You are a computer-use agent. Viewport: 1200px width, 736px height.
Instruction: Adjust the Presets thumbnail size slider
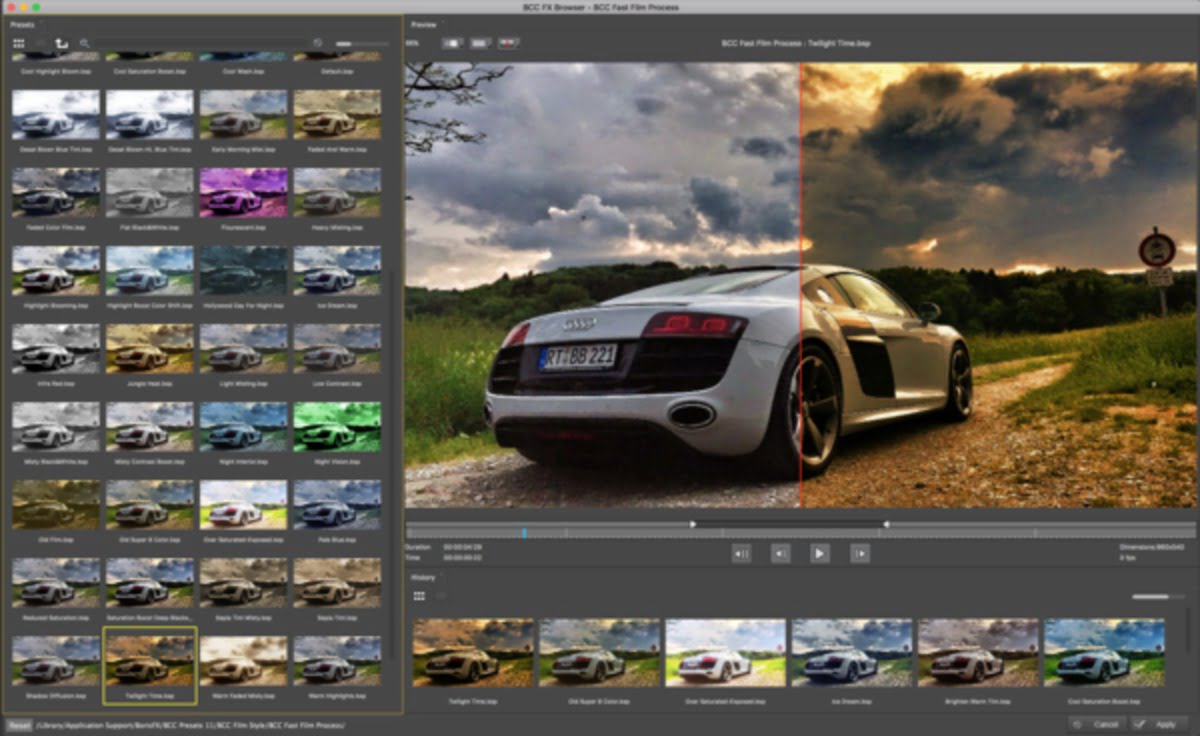(x=362, y=44)
